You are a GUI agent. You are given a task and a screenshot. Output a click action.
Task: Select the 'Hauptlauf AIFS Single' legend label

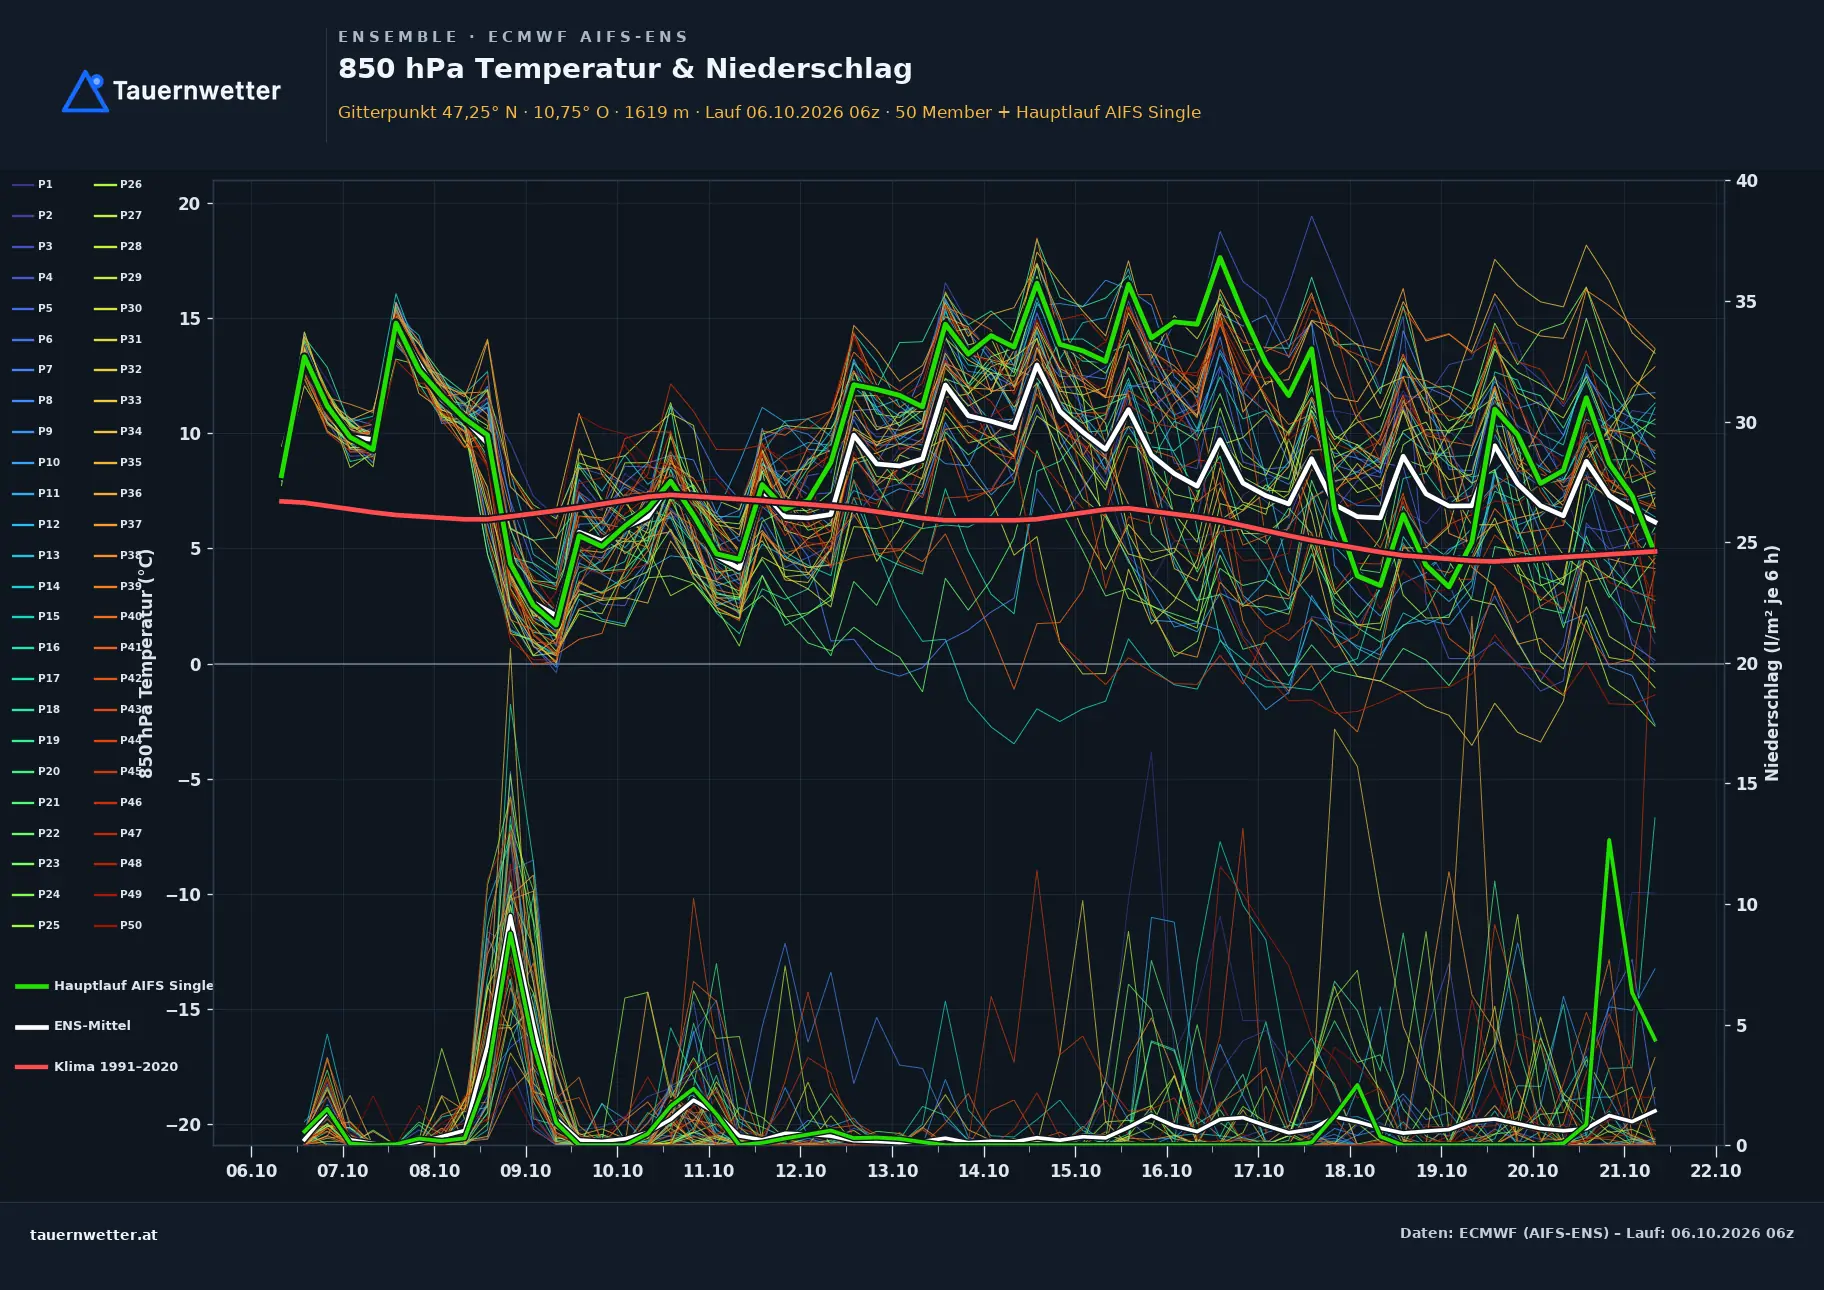coord(134,986)
